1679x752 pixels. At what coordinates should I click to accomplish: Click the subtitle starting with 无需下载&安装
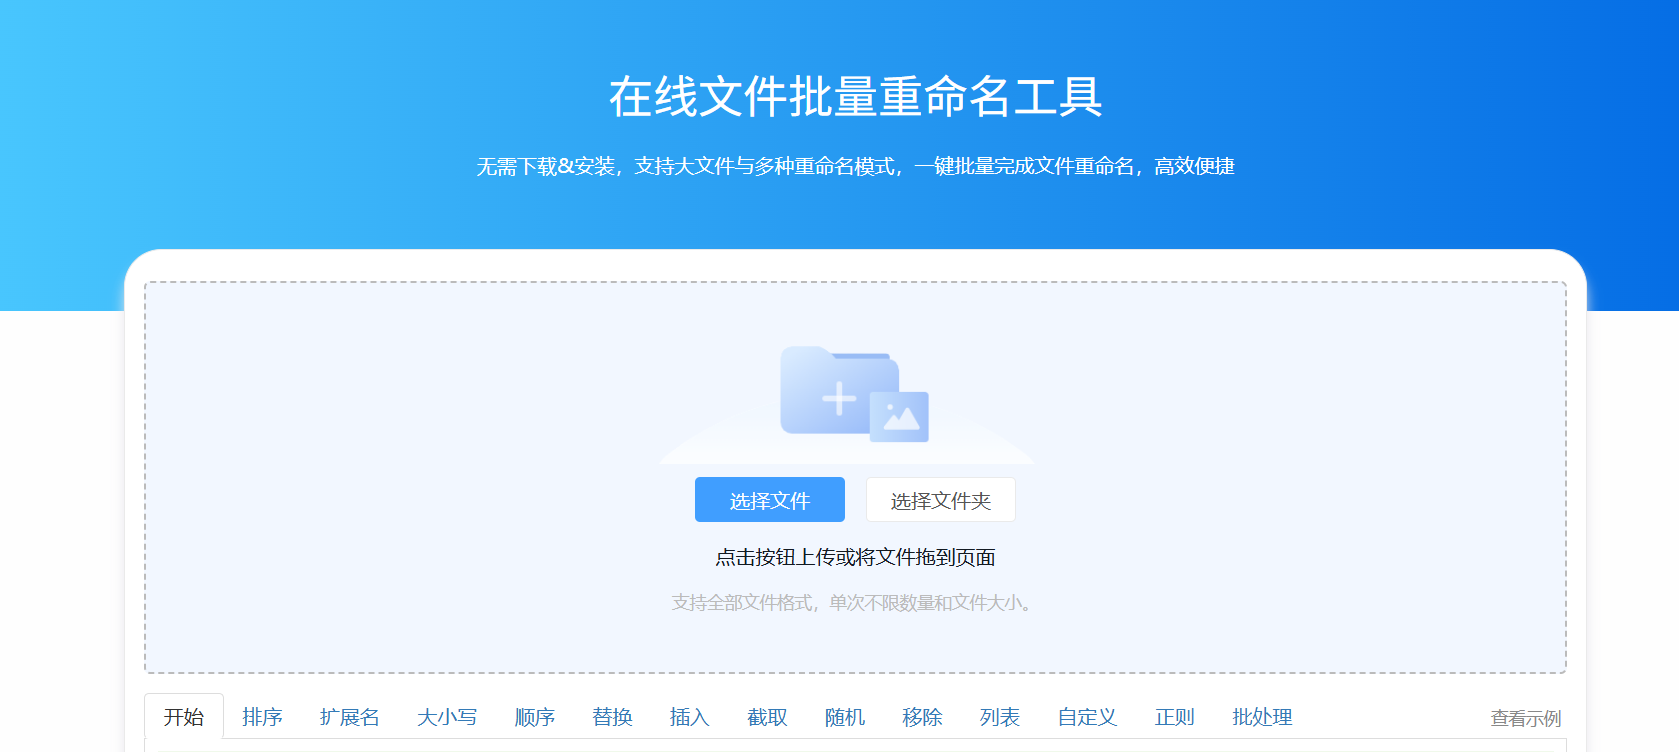coord(855,166)
